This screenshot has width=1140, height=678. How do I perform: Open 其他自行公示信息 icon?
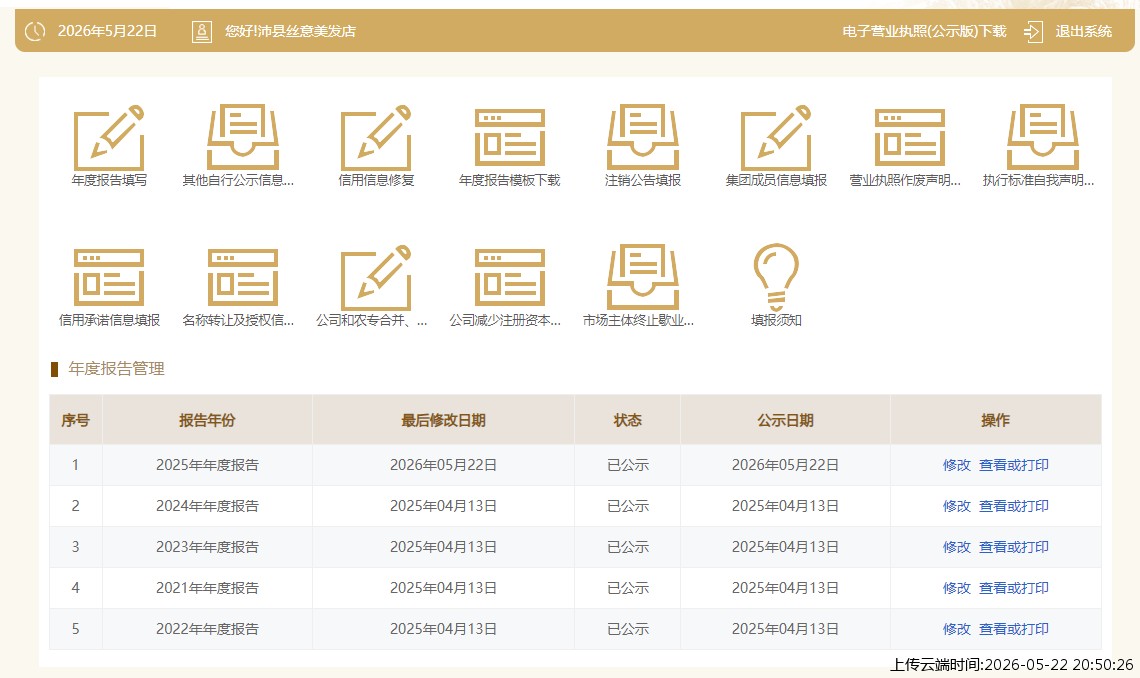pyautogui.click(x=243, y=137)
